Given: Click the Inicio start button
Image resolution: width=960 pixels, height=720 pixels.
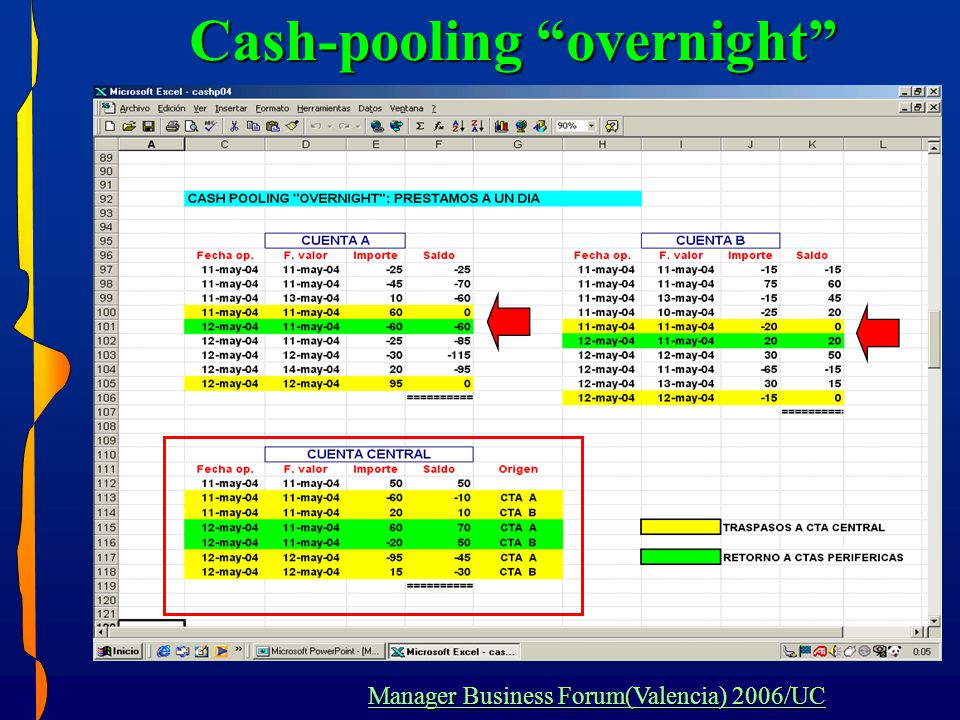Looking at the screenshot, I should (x=120, y=651).
